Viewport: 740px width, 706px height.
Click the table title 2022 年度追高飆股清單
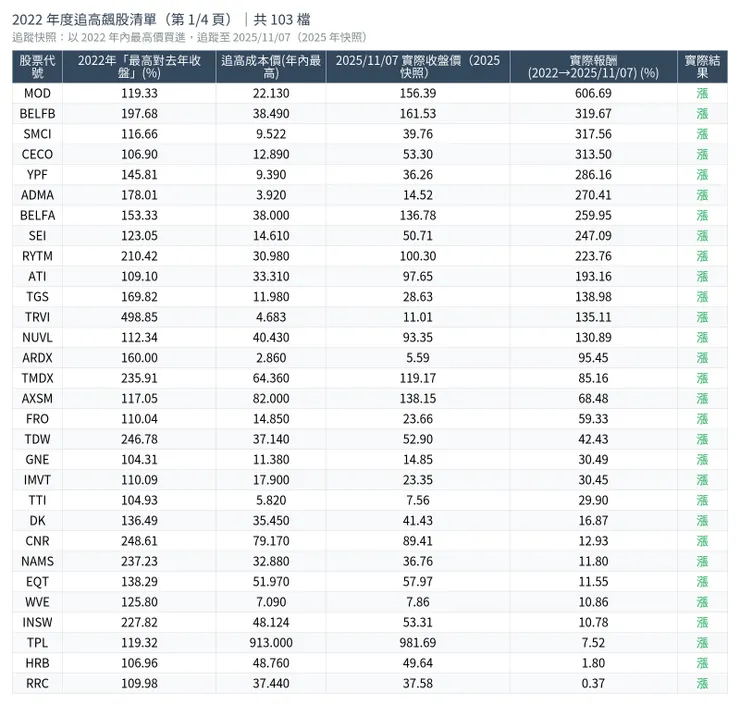click(122, 19)
